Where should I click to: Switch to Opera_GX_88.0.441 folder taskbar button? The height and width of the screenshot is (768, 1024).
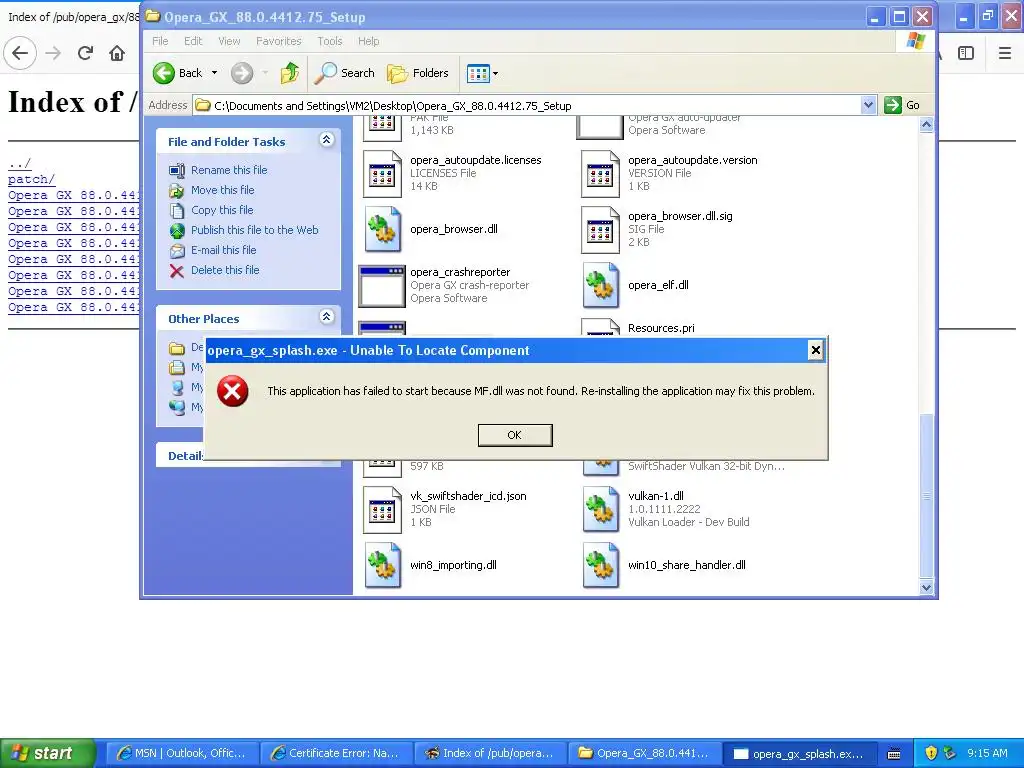tap(644, 754)
